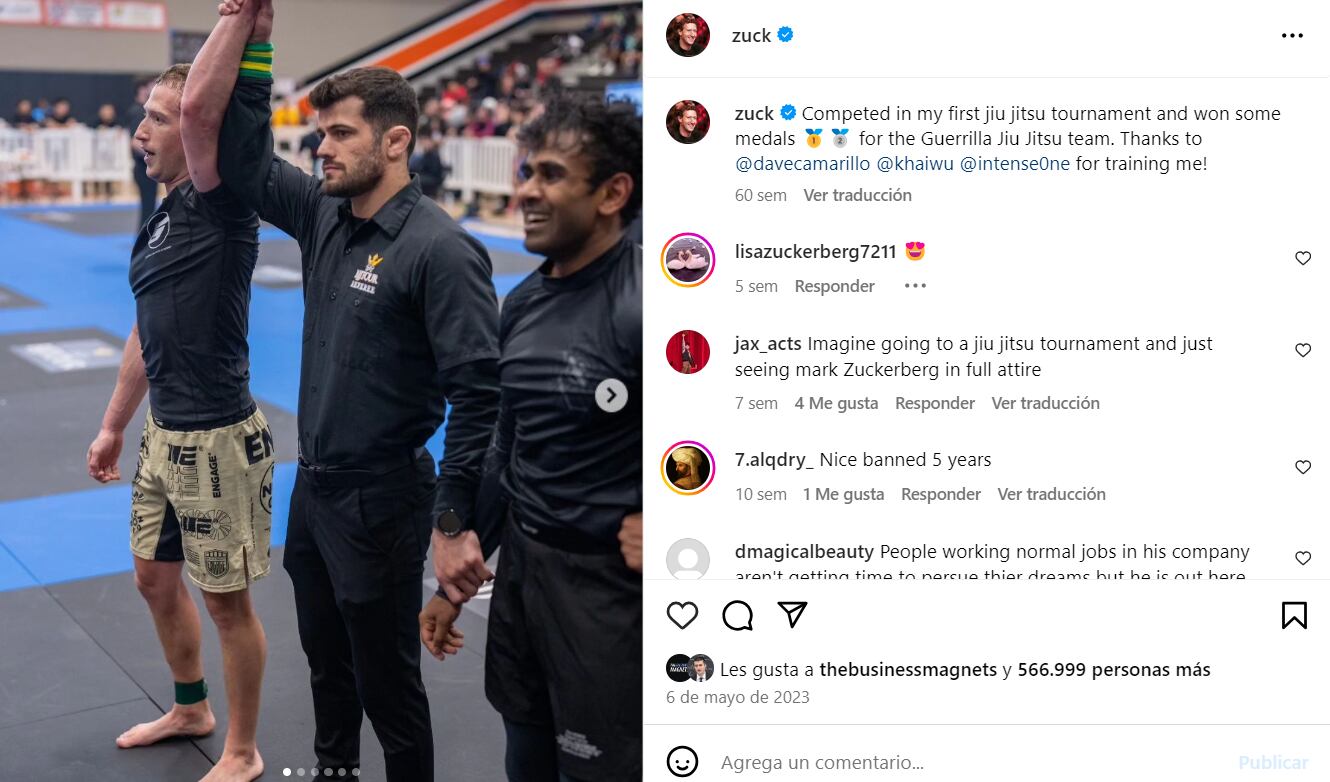Screen dimensions: 1330x782
Task: Like lisazuckerberg7211's comment
Action: pyautogui.click(x=1303, y=258)
